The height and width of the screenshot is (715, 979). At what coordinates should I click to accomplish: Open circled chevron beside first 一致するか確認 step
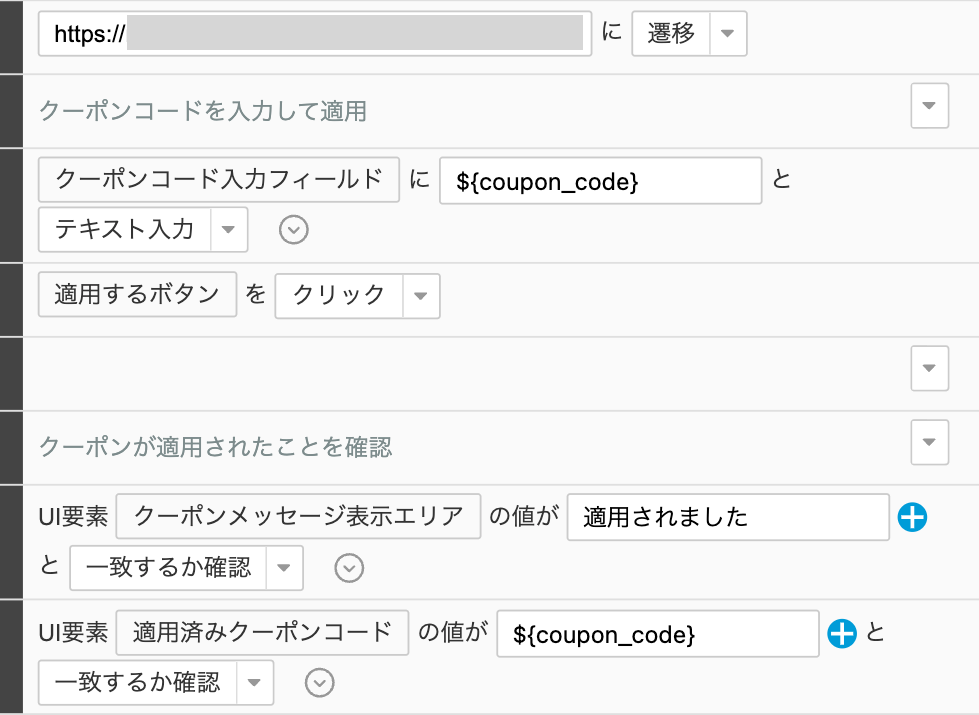pyautogui.click(x=348, y=568)
